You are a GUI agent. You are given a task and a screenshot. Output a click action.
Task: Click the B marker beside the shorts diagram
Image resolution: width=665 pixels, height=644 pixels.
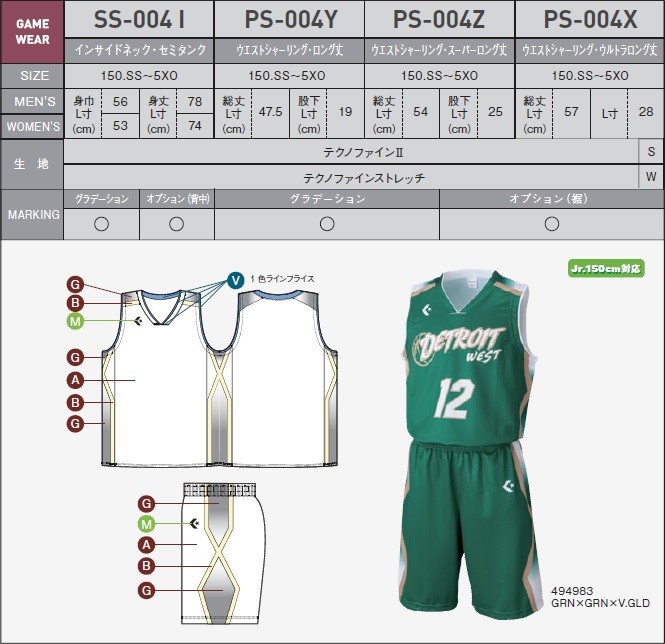[x=147, y=567]
